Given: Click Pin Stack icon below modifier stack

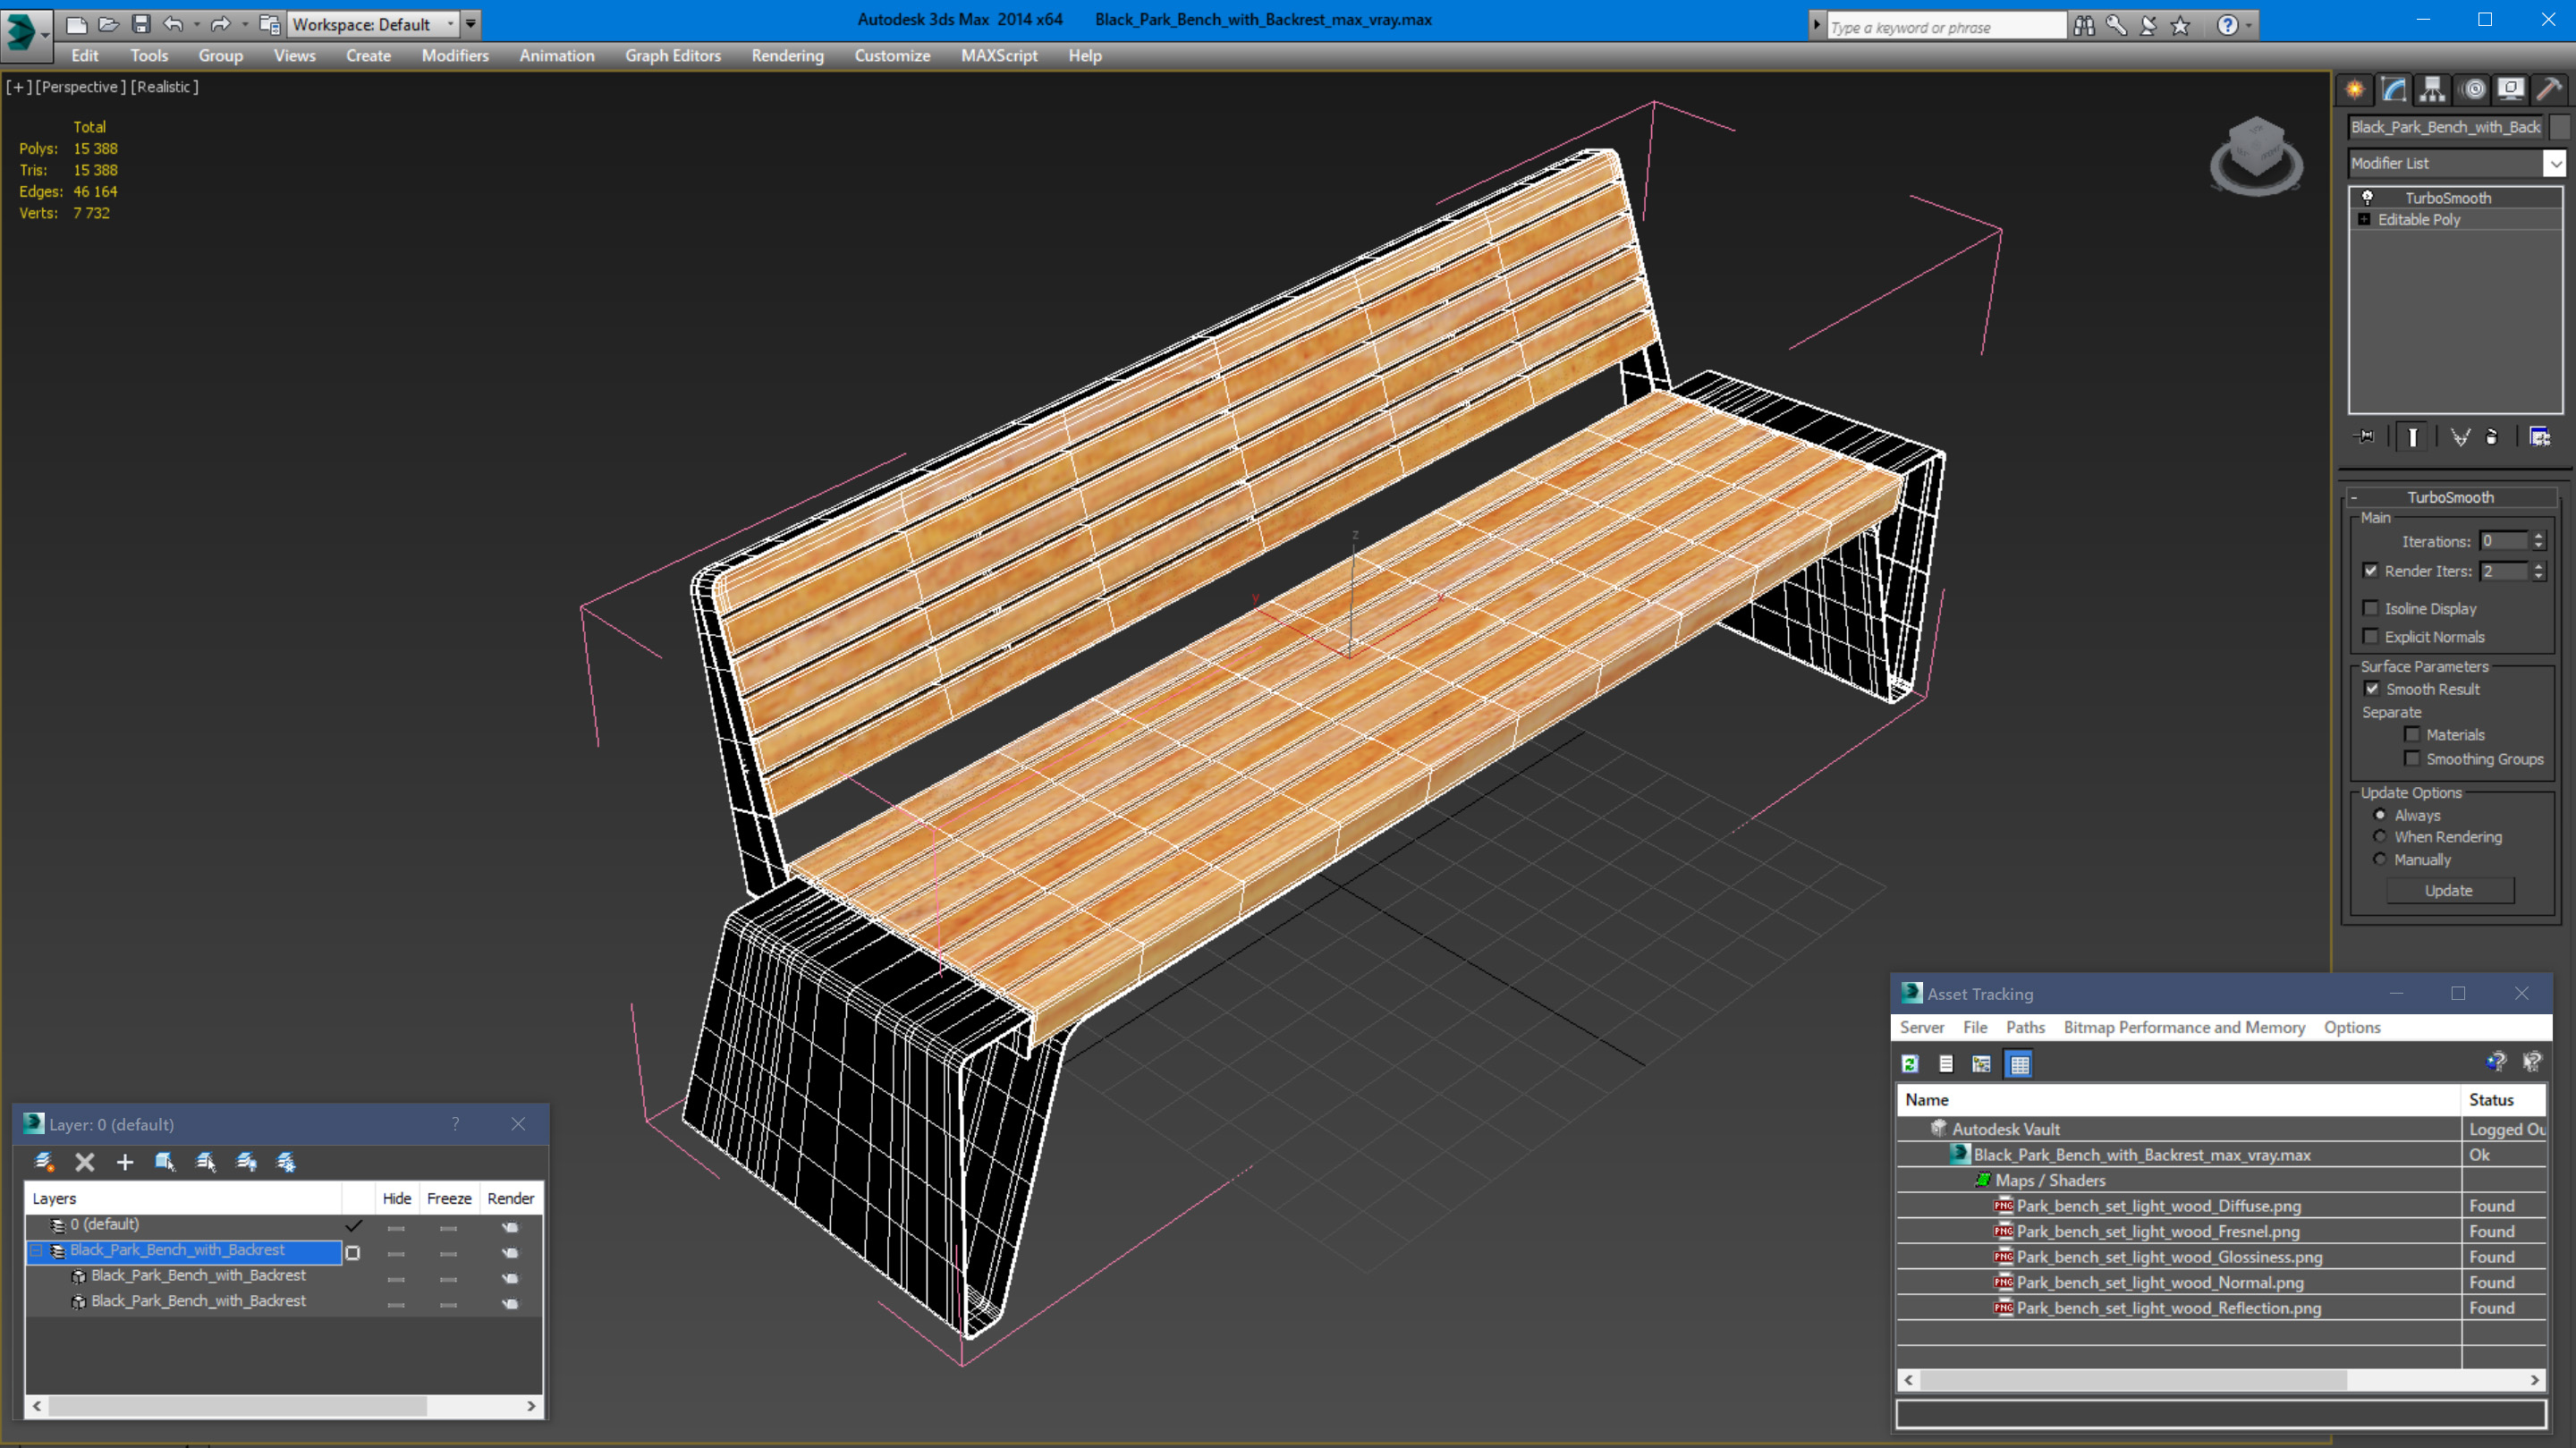Looking at the screenshot, I should pyautogui.click(x=2365, y=437).
